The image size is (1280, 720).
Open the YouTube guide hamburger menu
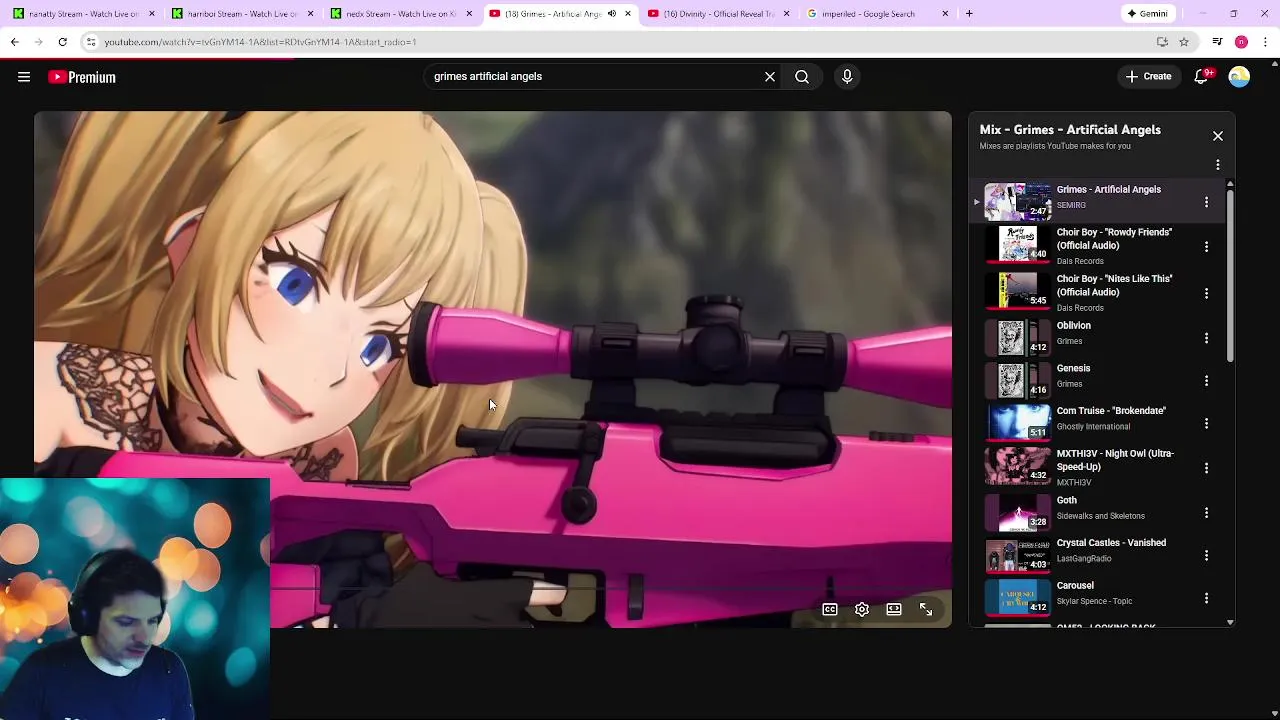click(x=24, y=77)
